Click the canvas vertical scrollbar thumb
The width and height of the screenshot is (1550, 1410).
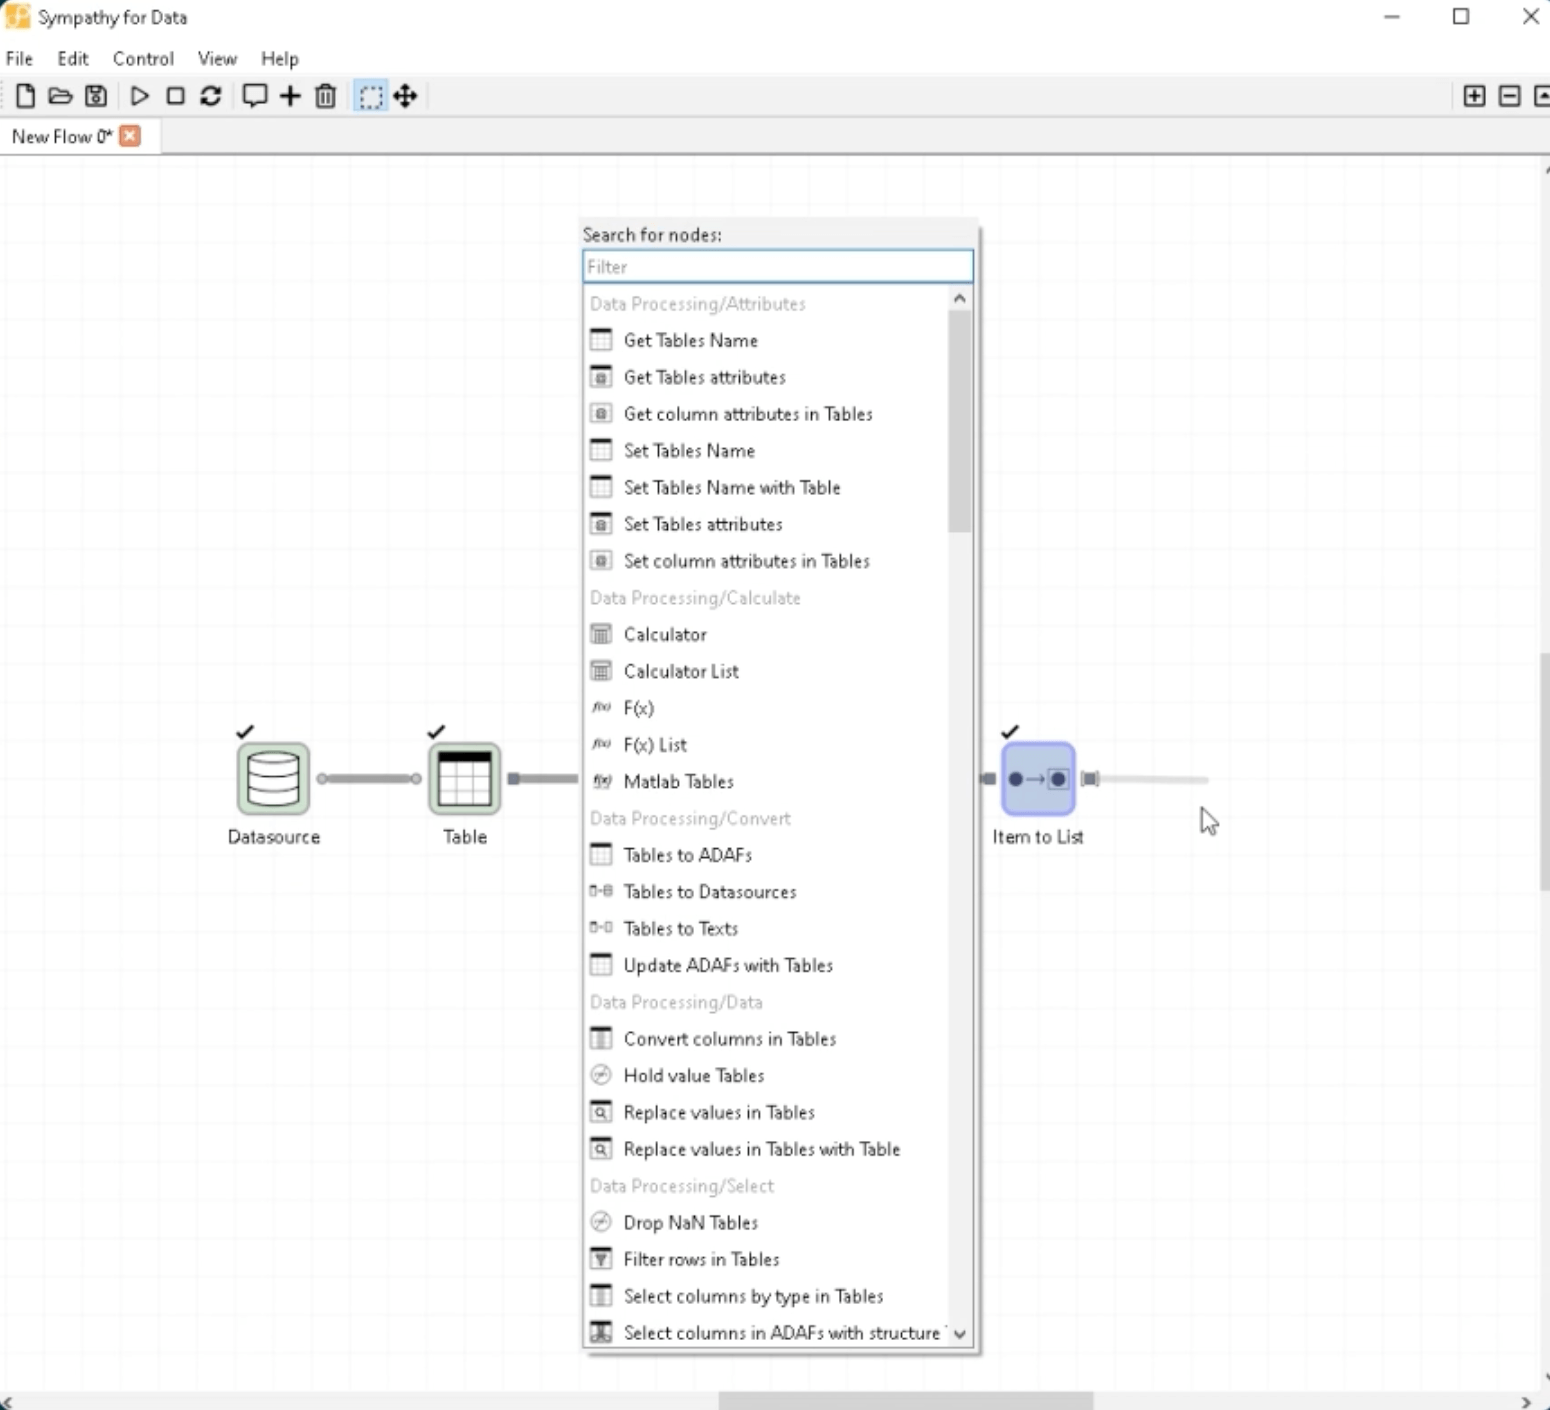(1545, 771)
